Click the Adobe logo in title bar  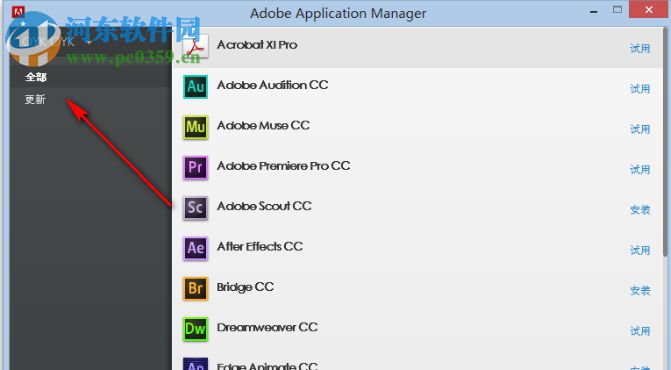[x=18, y=12]
